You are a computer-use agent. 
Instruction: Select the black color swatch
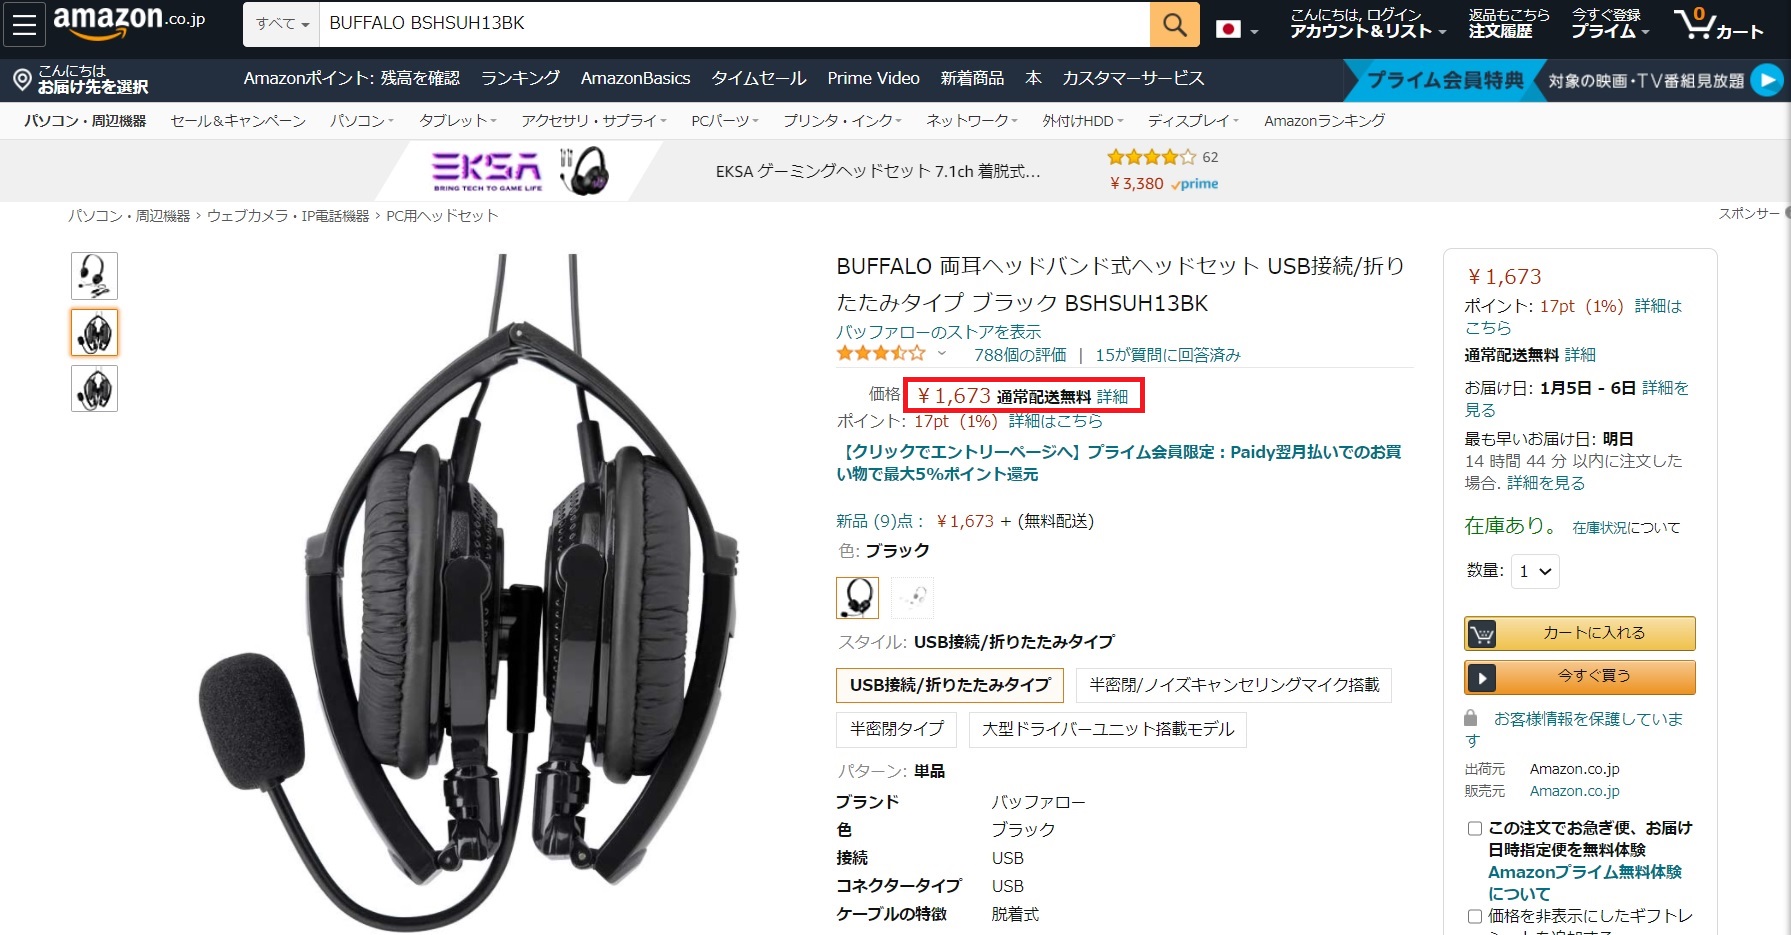[857, 598]
